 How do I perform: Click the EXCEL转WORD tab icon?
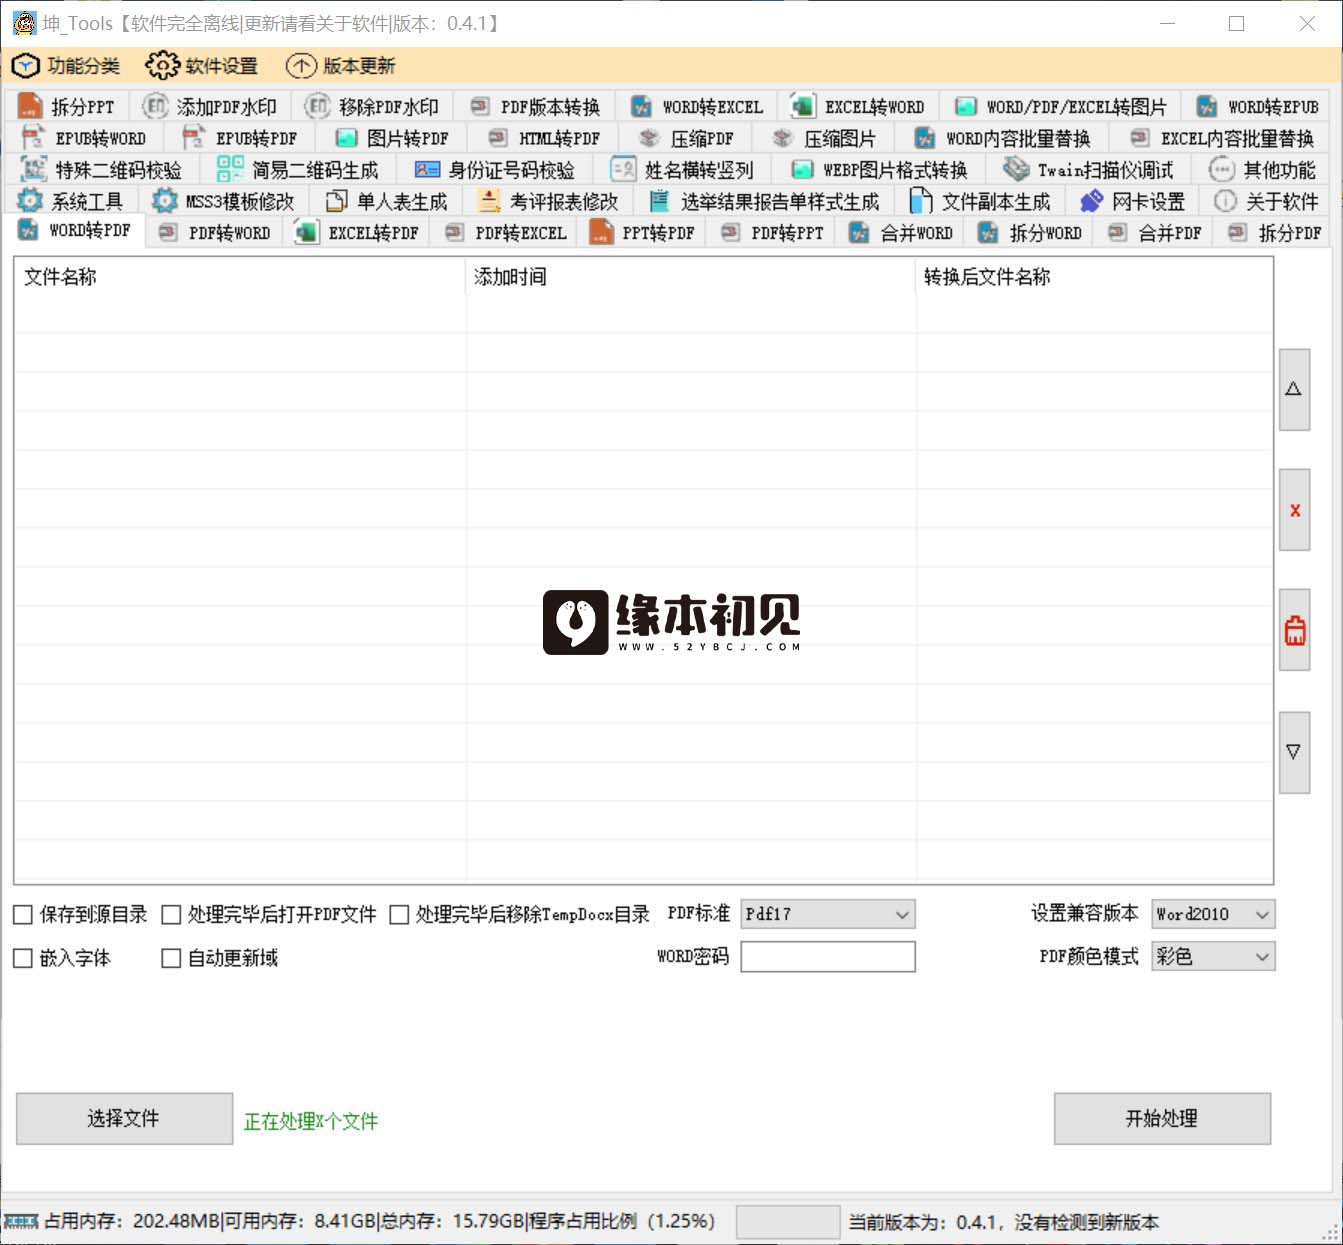[x=803, y=106]
